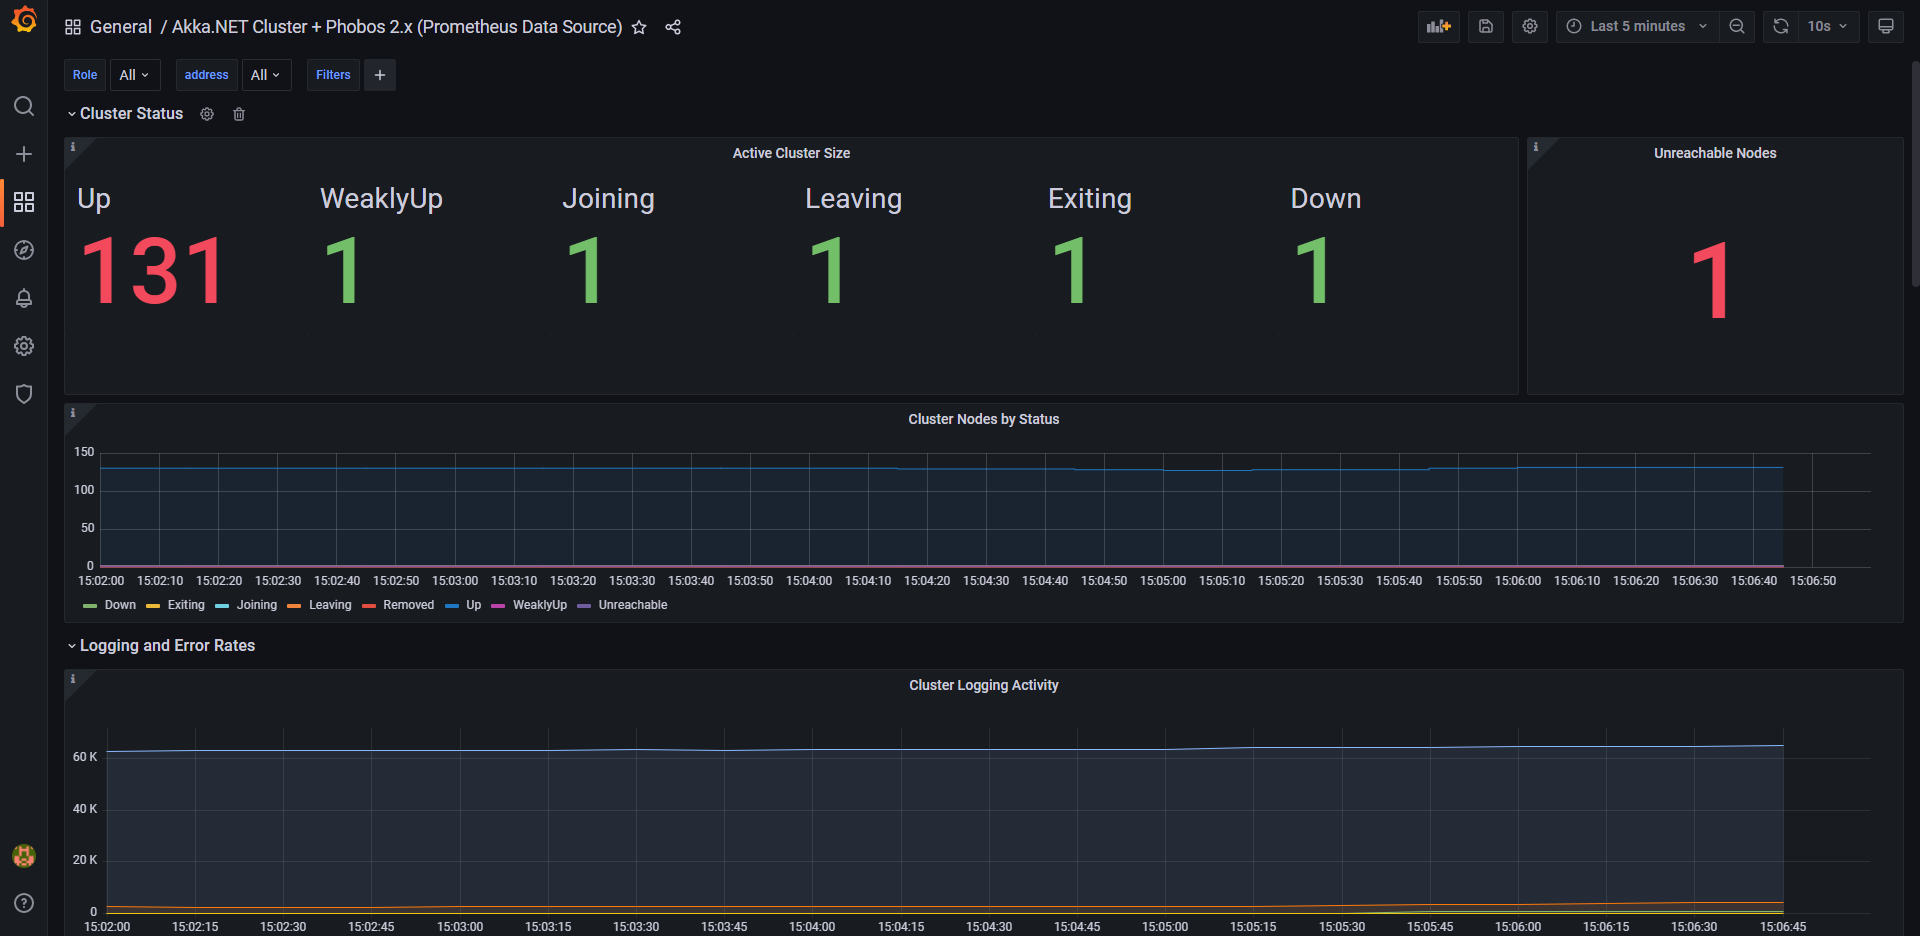
Task: Click the WeaklyUp stat label
Action: tap(381, 199)
